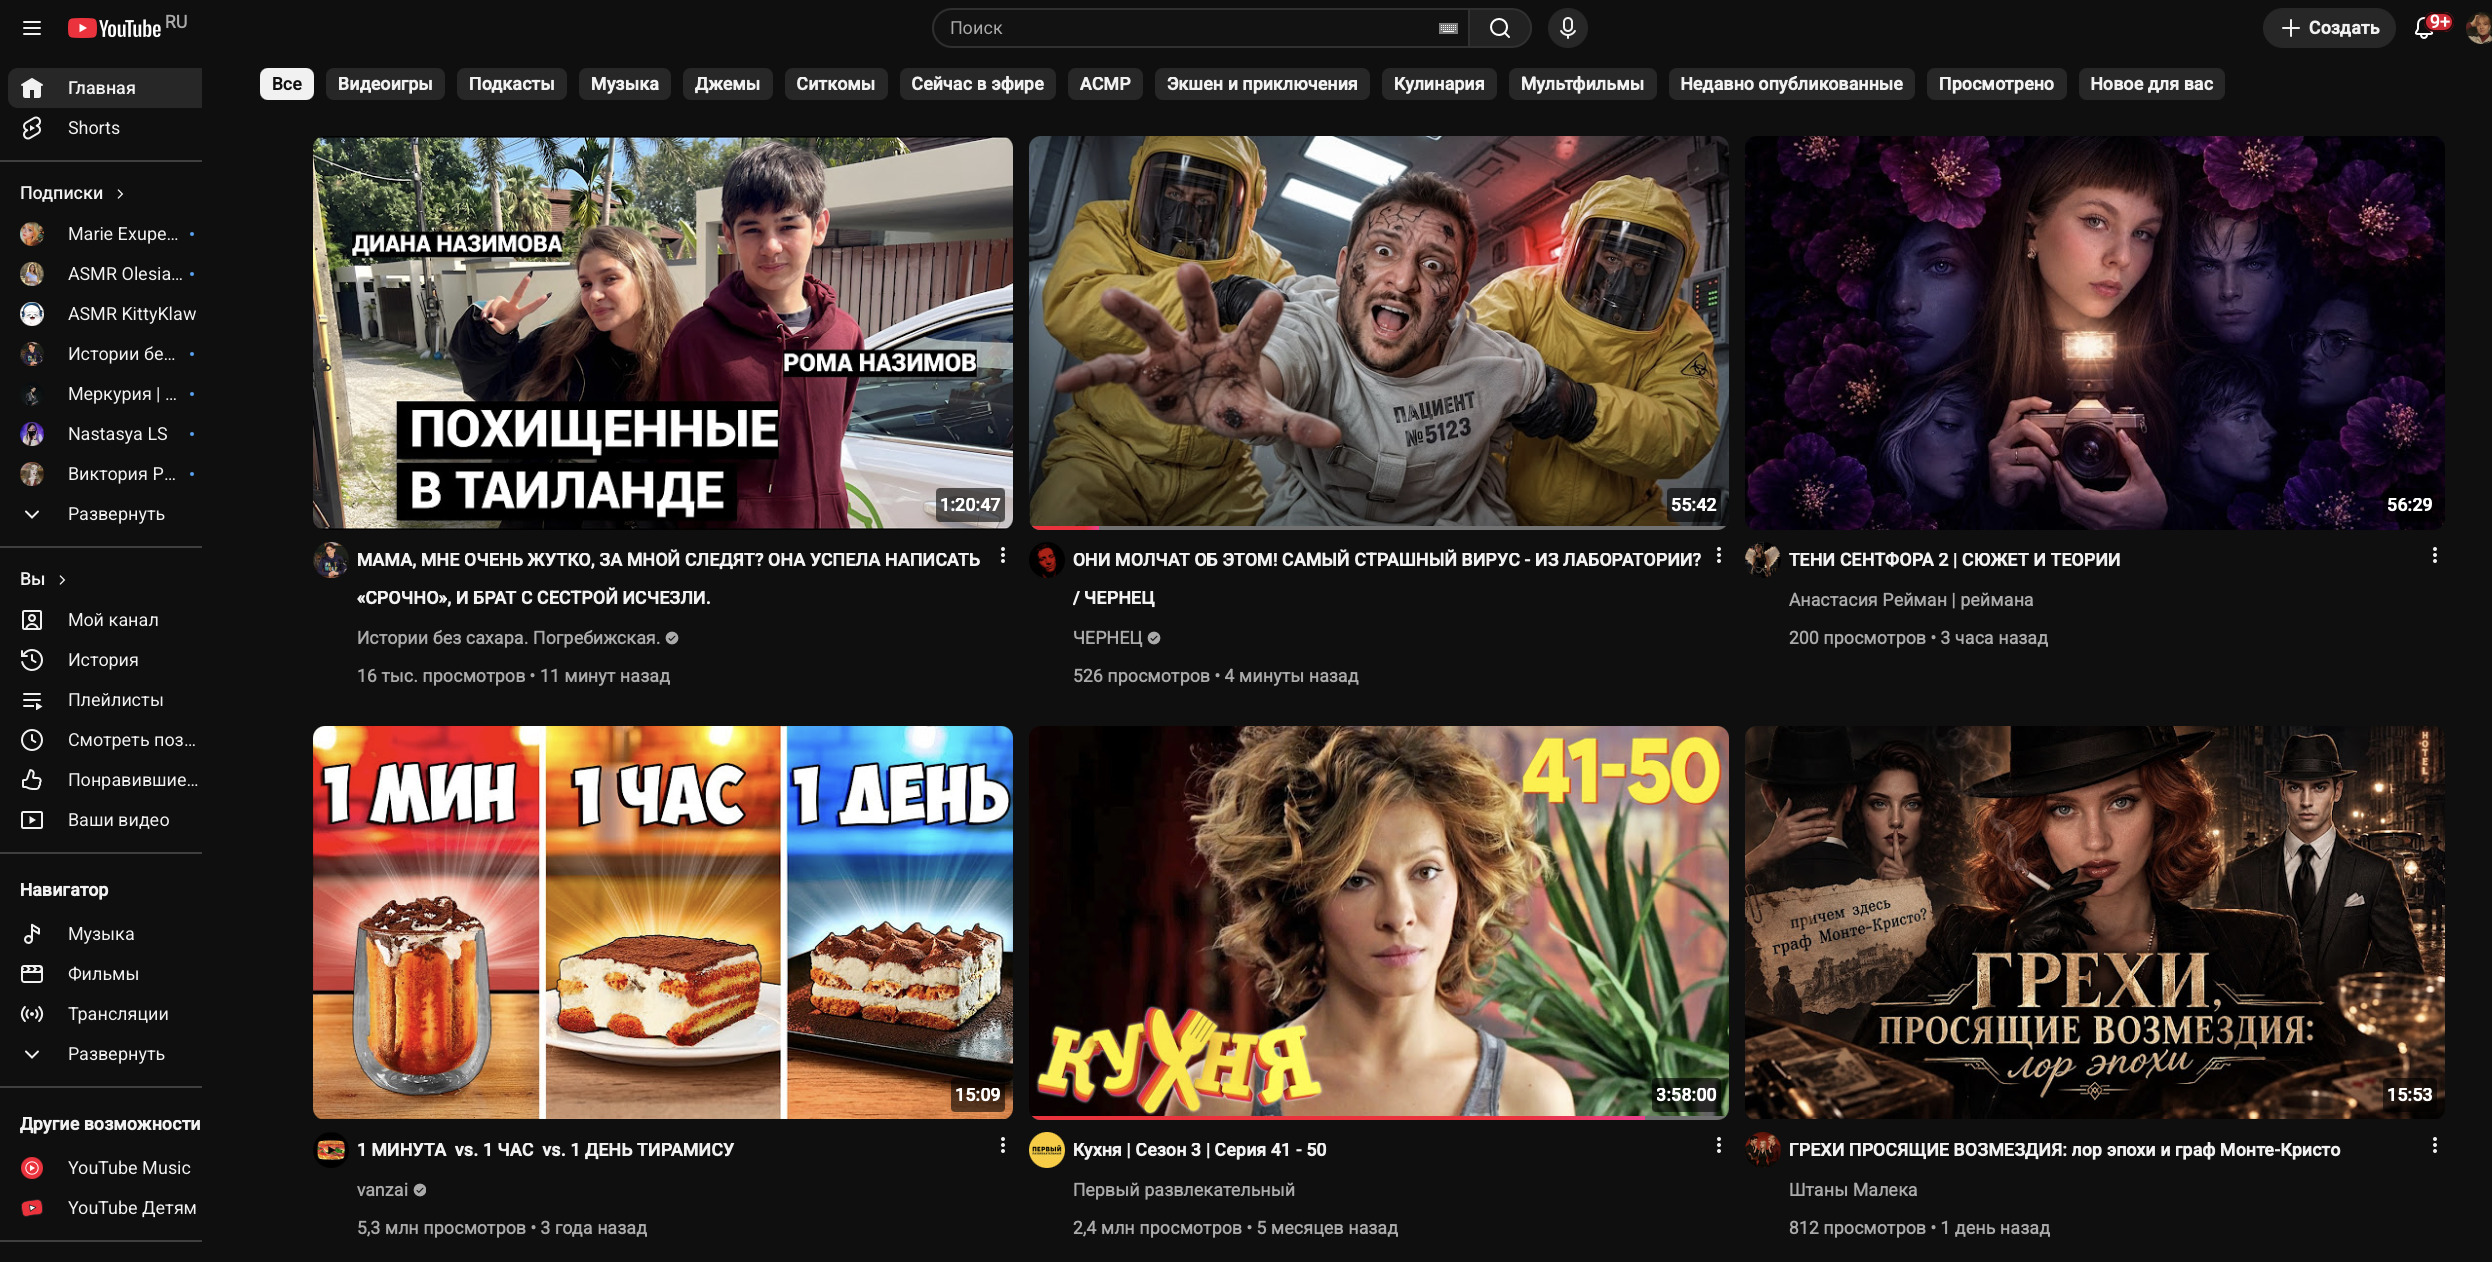Start voice search with microphone icon
Image resolution: width=2492 pixels, height=1262 pixels.
[1567, 28]
